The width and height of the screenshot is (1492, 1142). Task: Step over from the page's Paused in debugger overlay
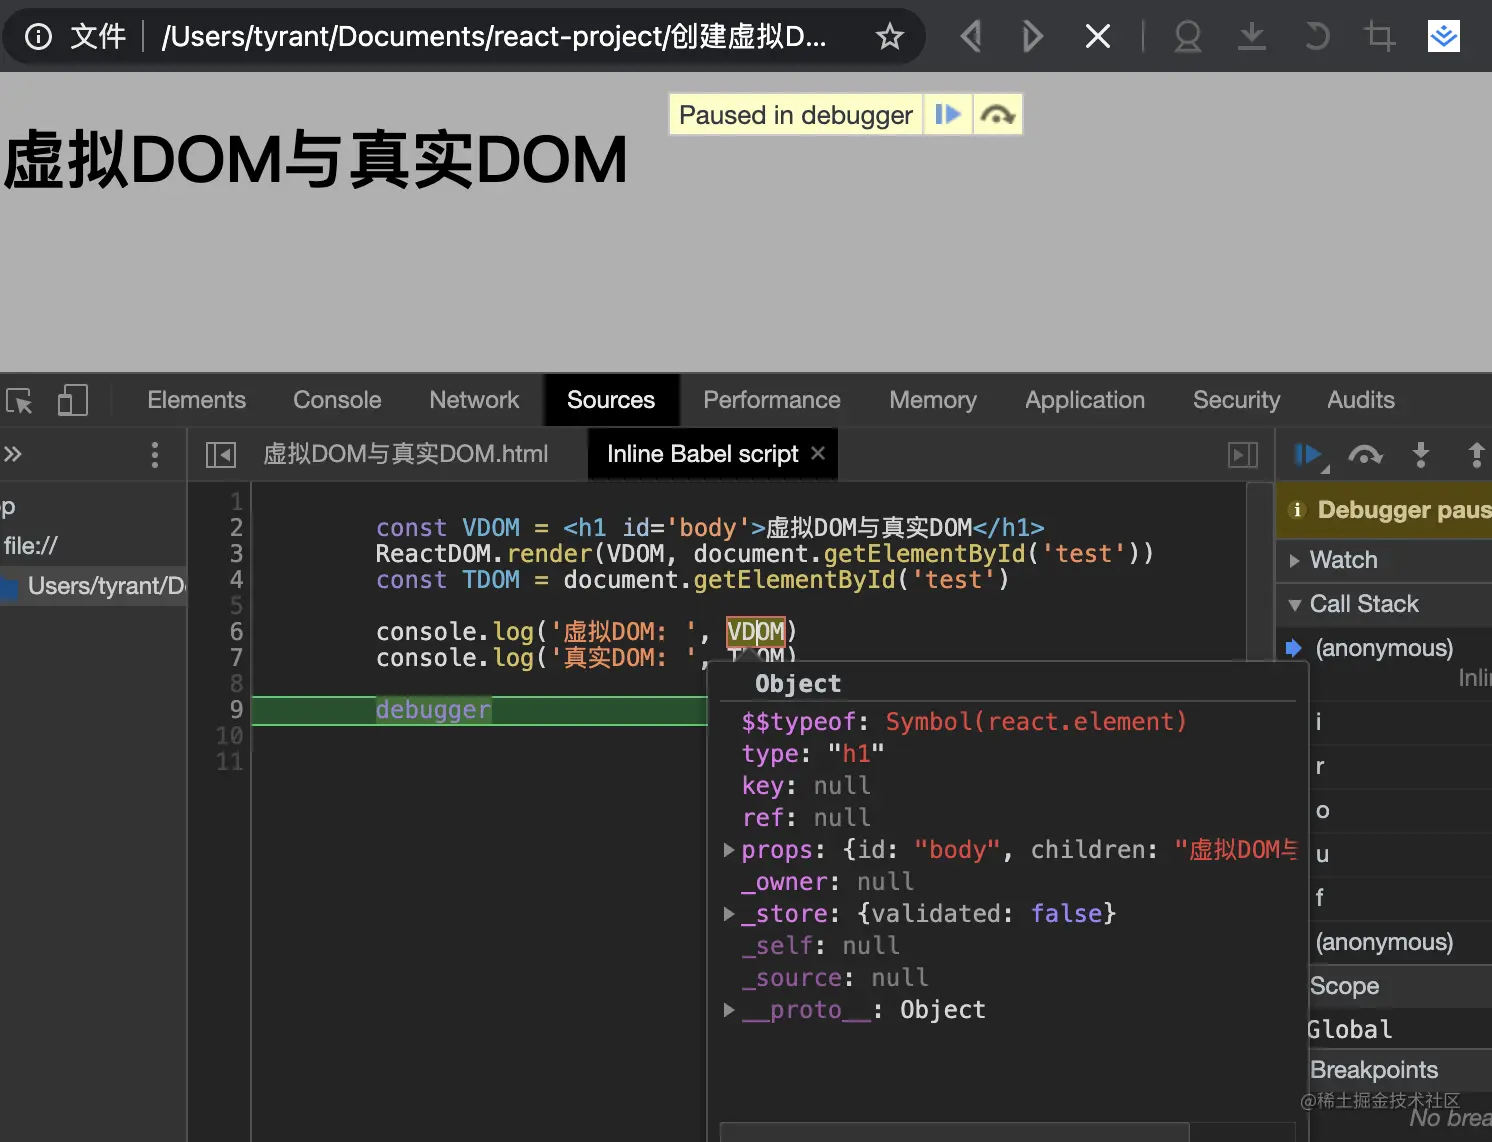coord(997,115)
